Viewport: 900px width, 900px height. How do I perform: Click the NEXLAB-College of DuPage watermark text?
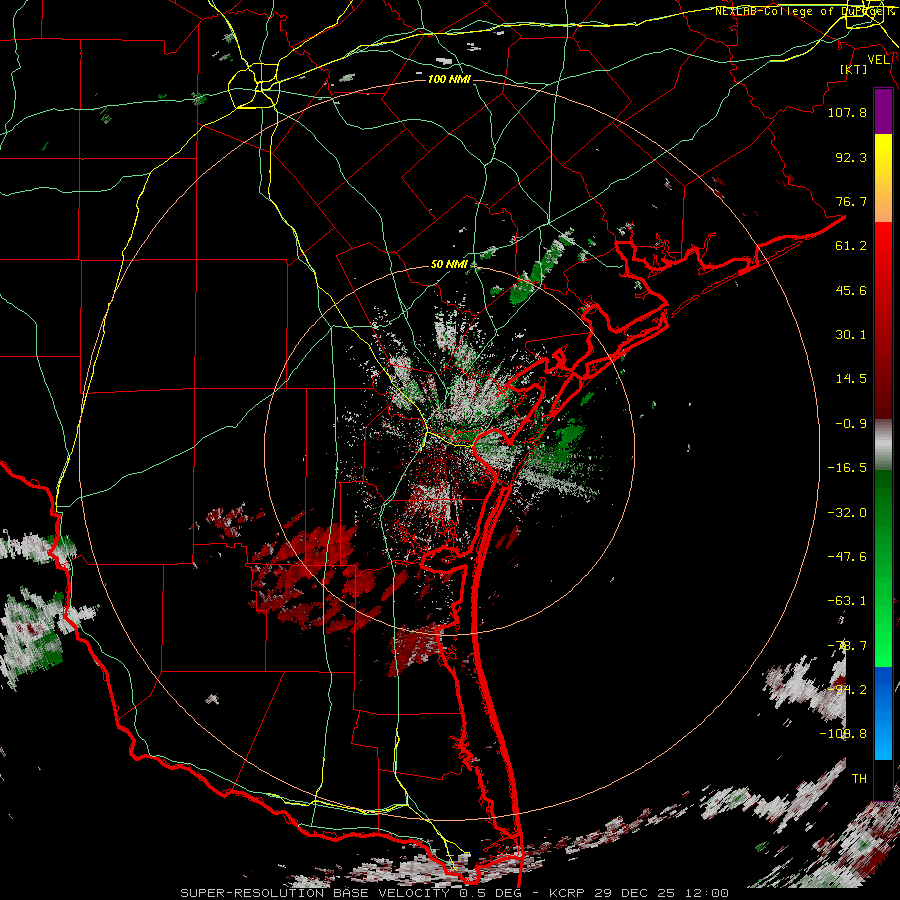pos(804,11)
